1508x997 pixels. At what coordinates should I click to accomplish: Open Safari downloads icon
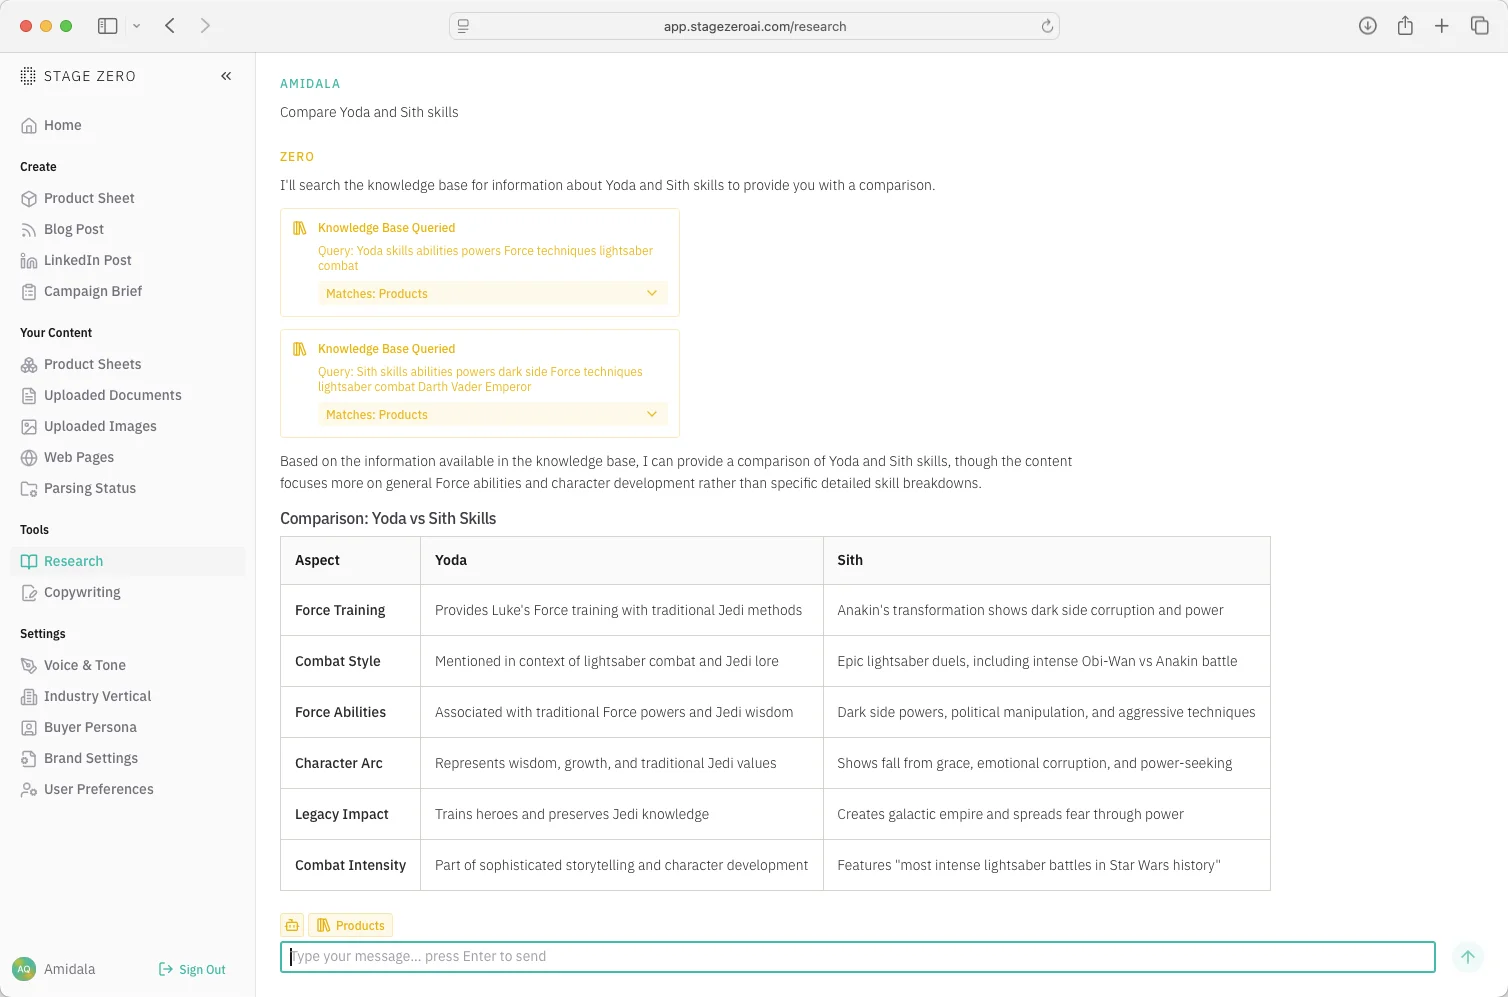tap(1367, 26)
